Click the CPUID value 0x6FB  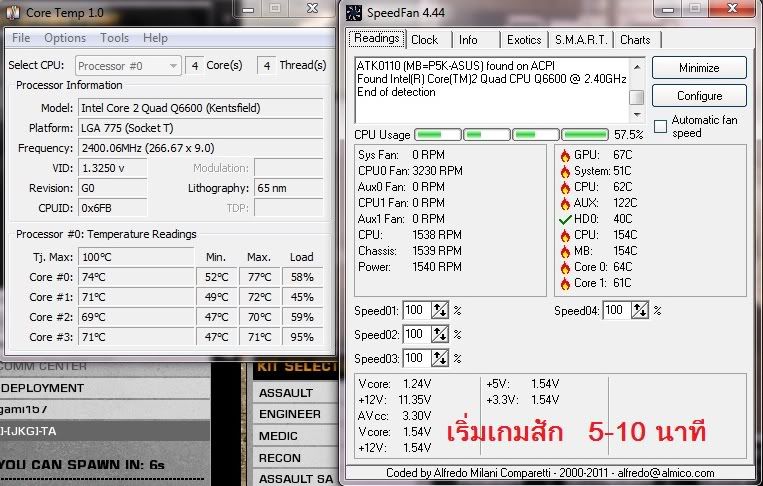(x=112, y=208)
